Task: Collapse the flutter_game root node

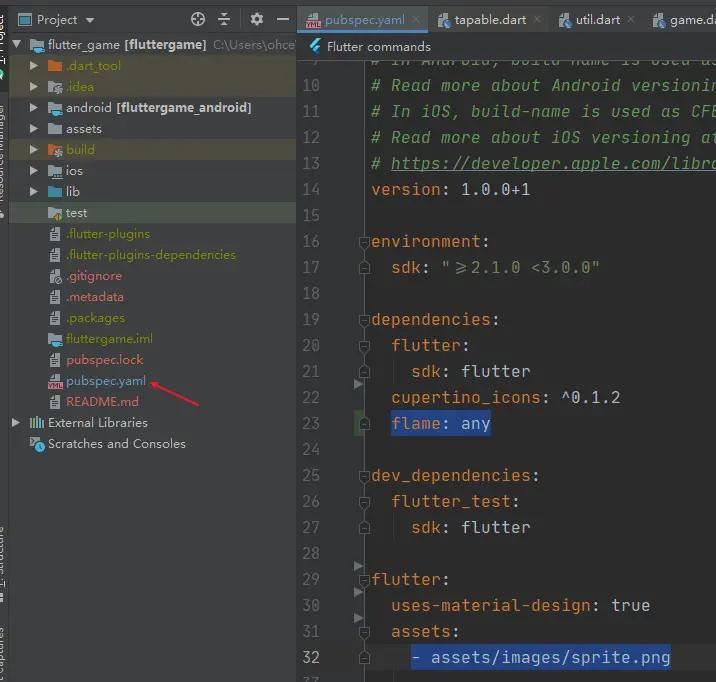Action: point(16,45)
